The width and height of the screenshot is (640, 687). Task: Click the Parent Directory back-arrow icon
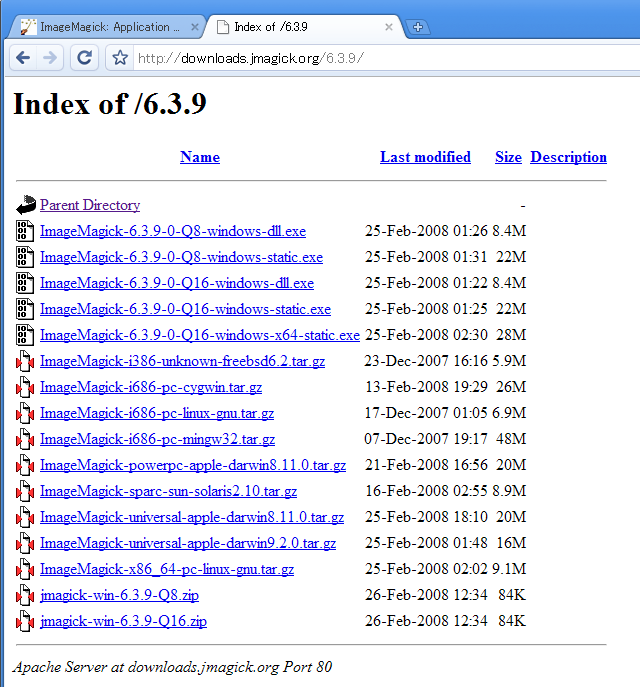(x=26, y=205)
